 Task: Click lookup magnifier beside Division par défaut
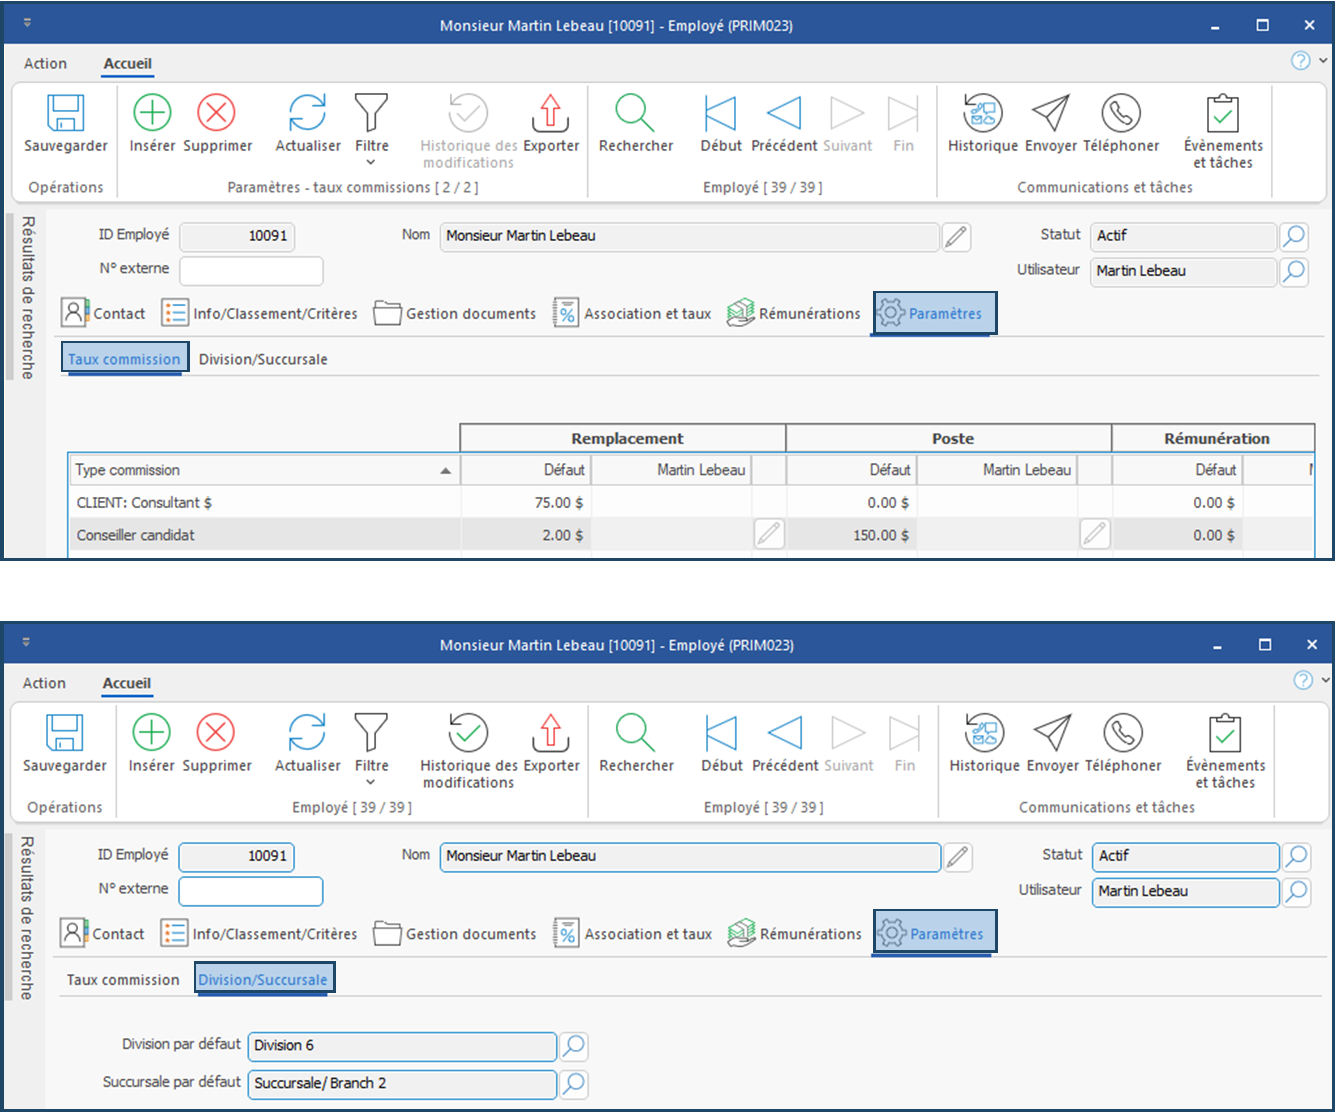(x=574, y=1046)
